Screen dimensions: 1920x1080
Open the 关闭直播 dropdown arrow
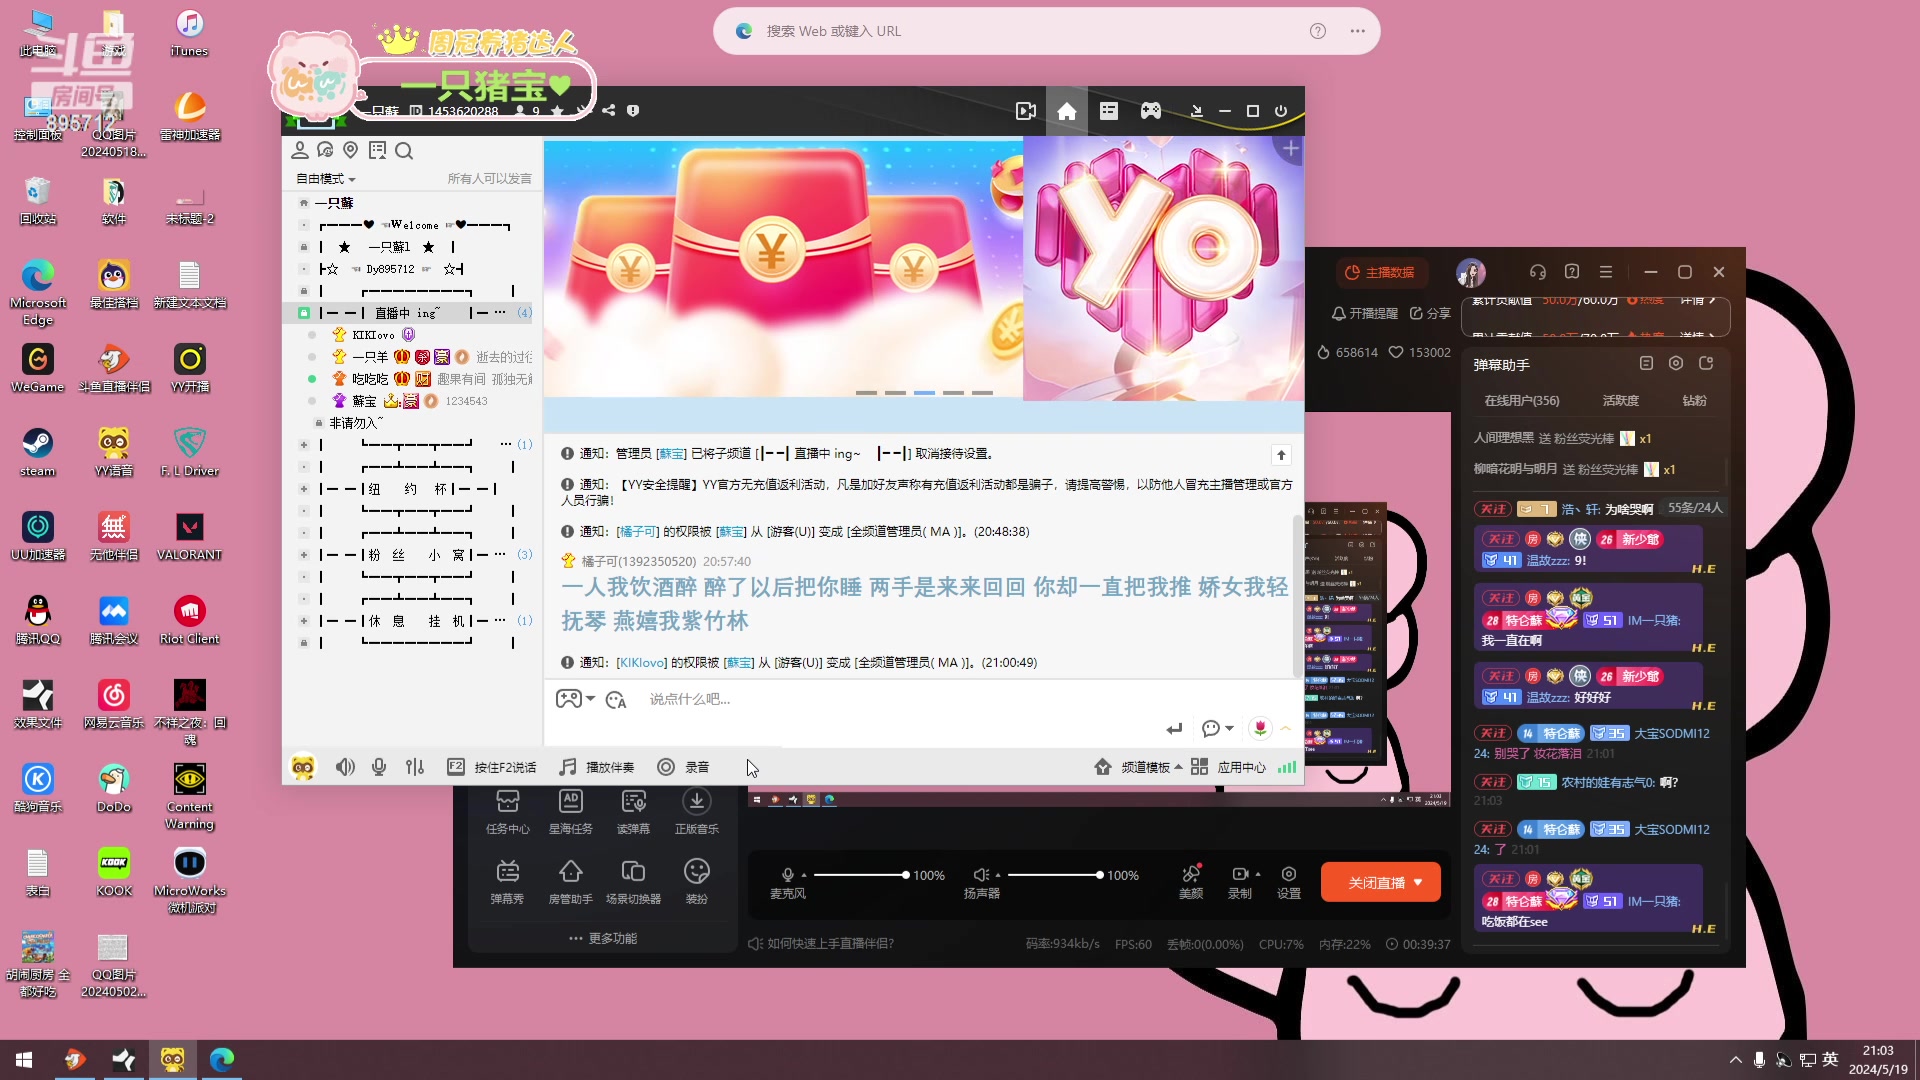1418,882
